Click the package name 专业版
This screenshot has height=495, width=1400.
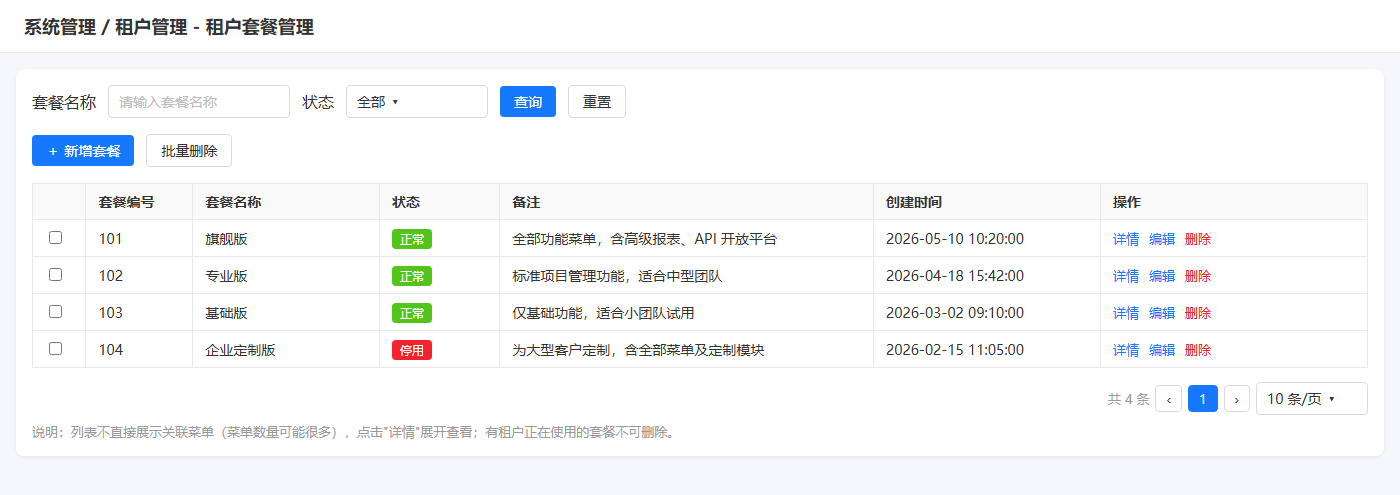click(226, 276)
